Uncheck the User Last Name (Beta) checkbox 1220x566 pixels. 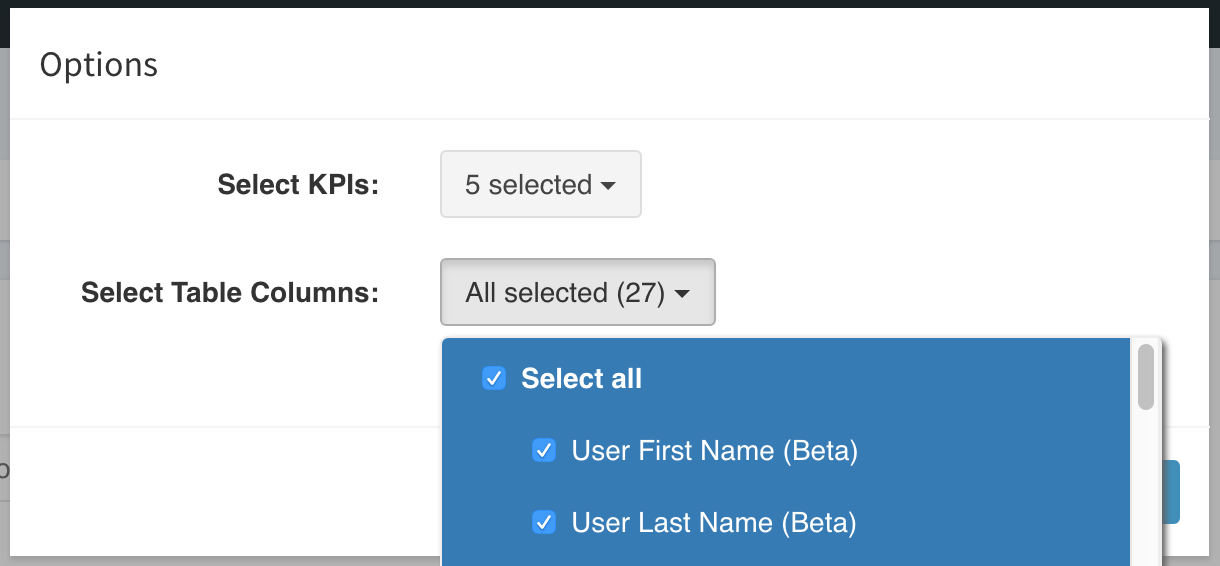(x=543, y=522)
